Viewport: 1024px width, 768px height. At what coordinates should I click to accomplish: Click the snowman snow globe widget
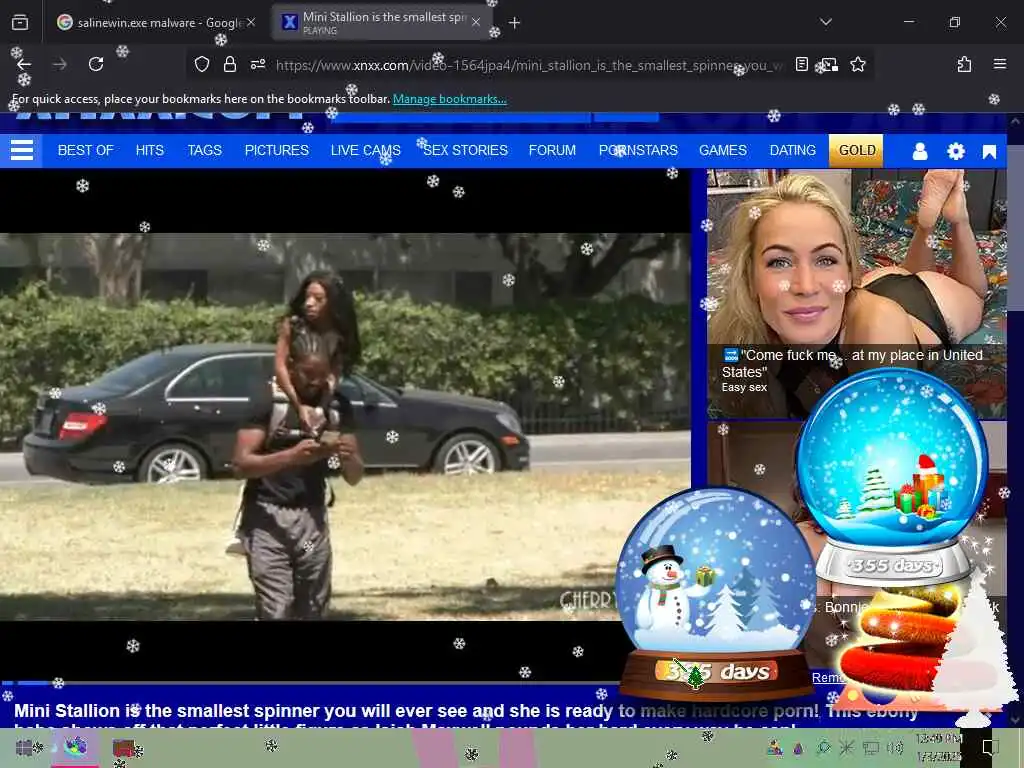pos(716,594)
